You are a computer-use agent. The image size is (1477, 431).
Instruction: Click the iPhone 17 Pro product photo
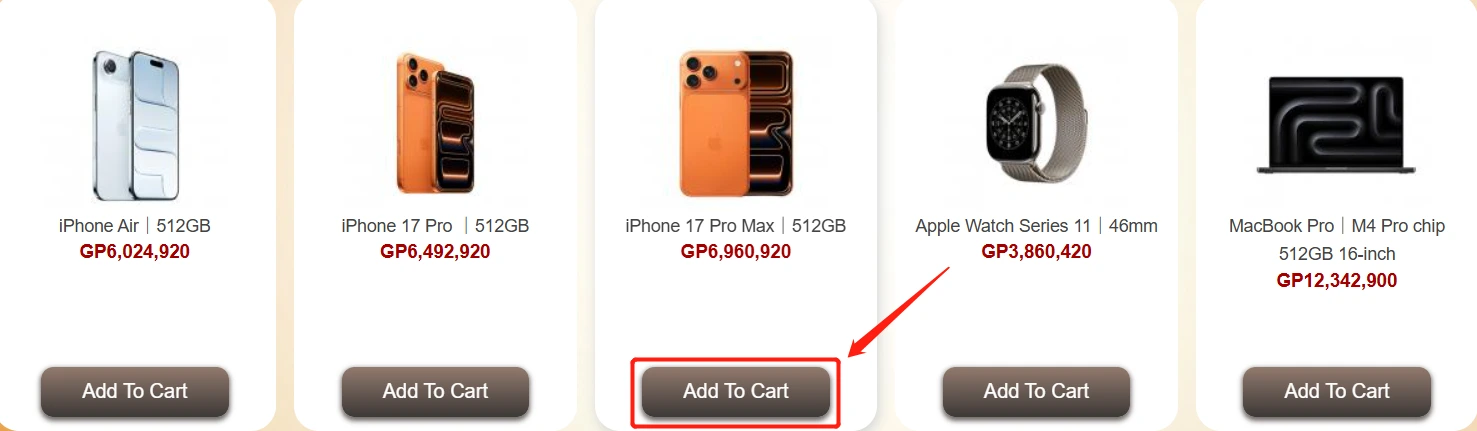pos(435,123)
